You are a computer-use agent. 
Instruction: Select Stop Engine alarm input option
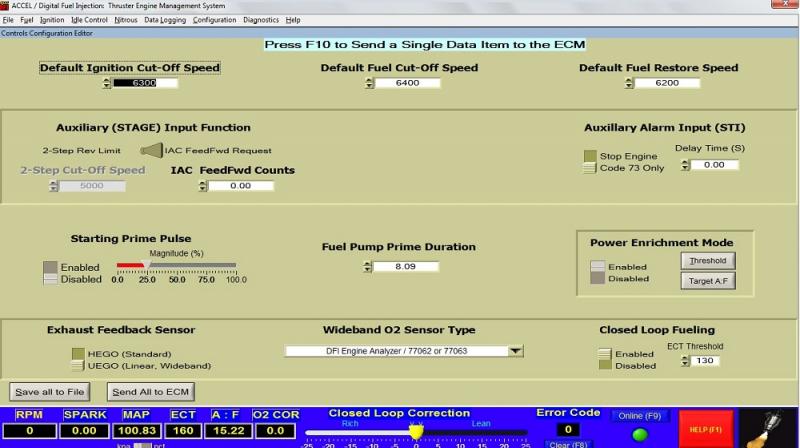click(590, 156)
